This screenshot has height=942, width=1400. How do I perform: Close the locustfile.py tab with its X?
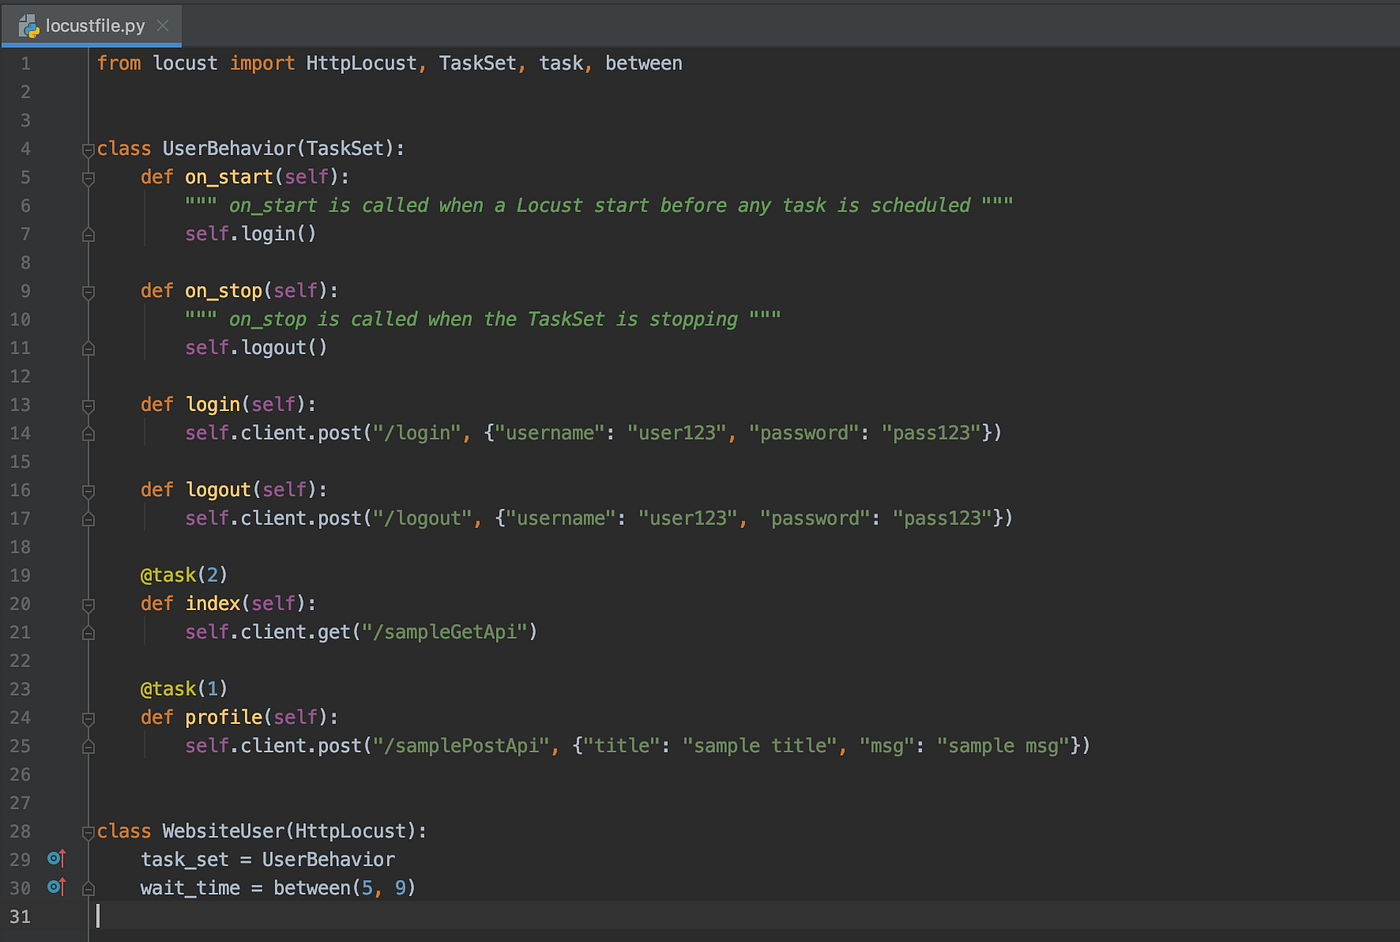pyautogui.click(x=162, y=26)
